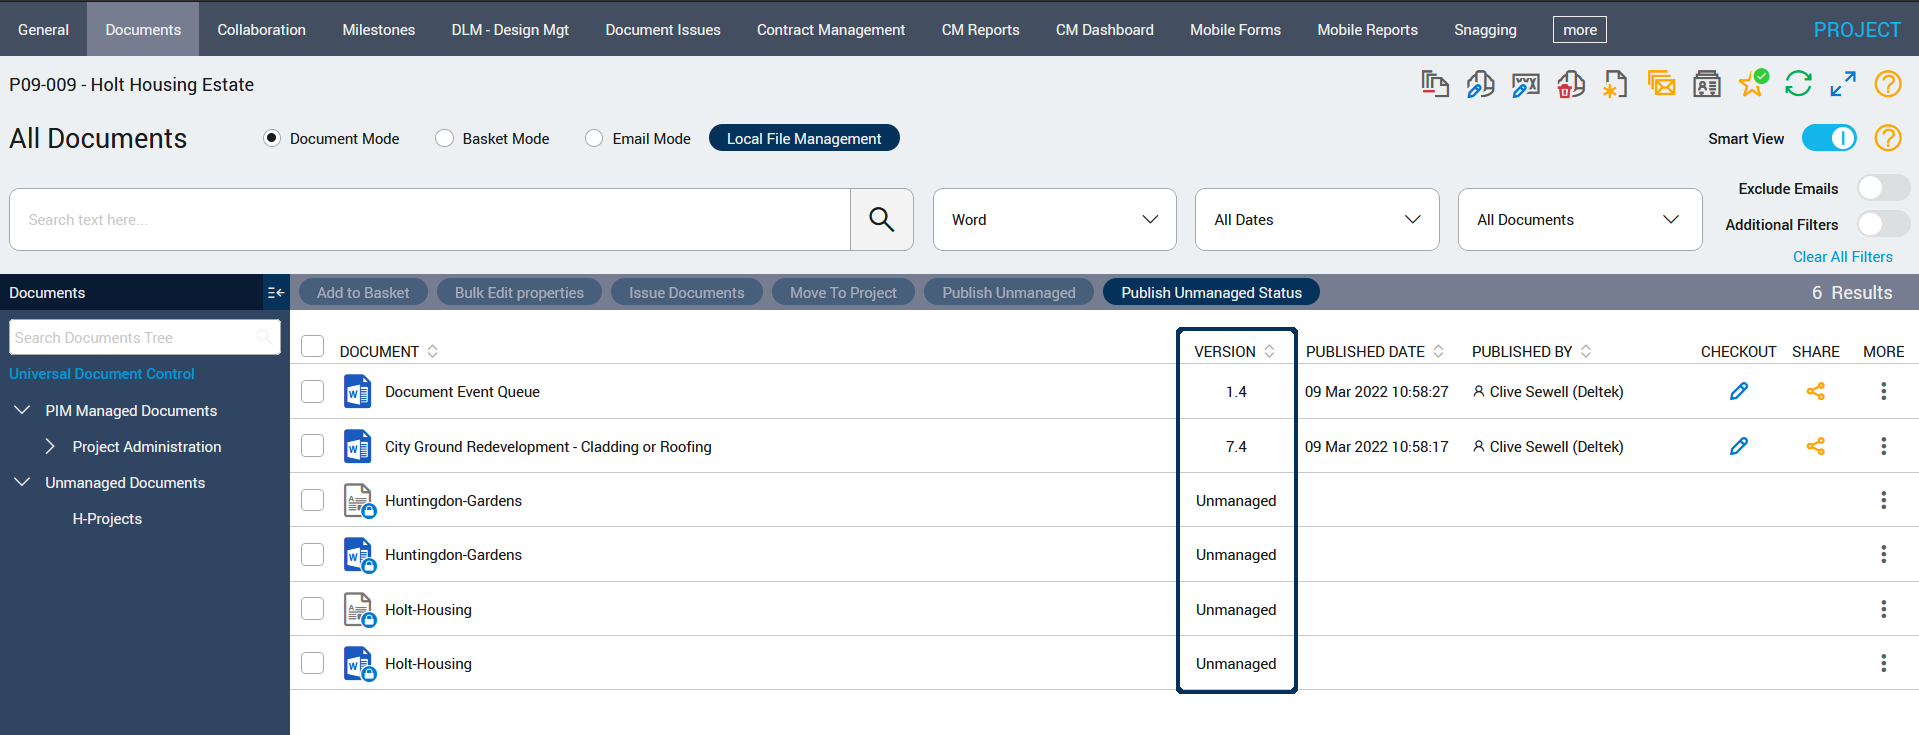
Task: Select Email Mode radio button
Action: 594,138
